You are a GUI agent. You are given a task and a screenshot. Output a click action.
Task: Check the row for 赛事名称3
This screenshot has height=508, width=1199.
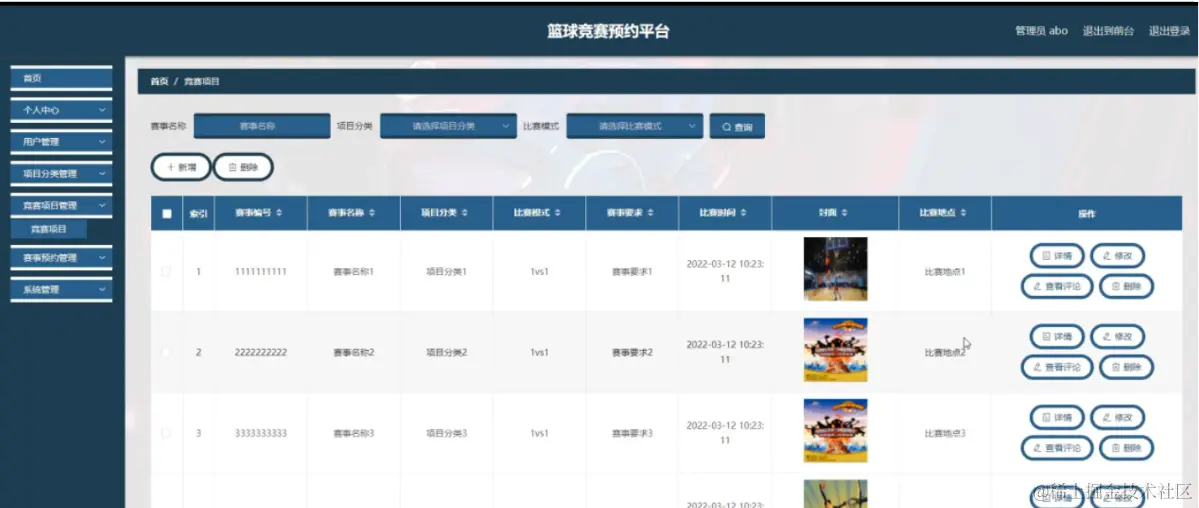(x=166, y=433)
